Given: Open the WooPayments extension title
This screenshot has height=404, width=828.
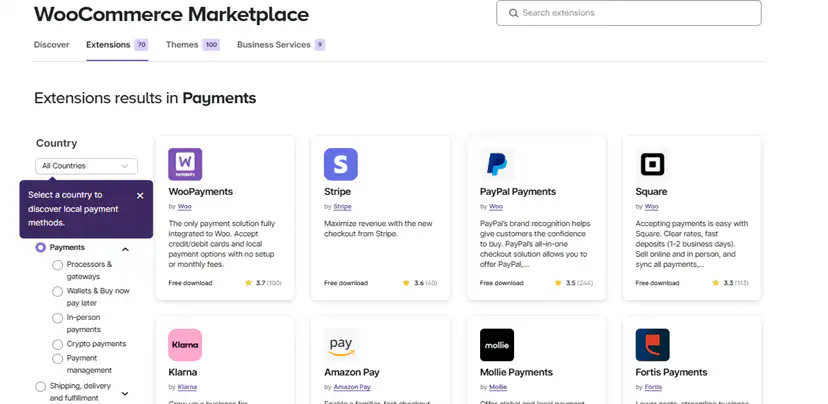Looking at the screenshot, I should tap(201, 192).
